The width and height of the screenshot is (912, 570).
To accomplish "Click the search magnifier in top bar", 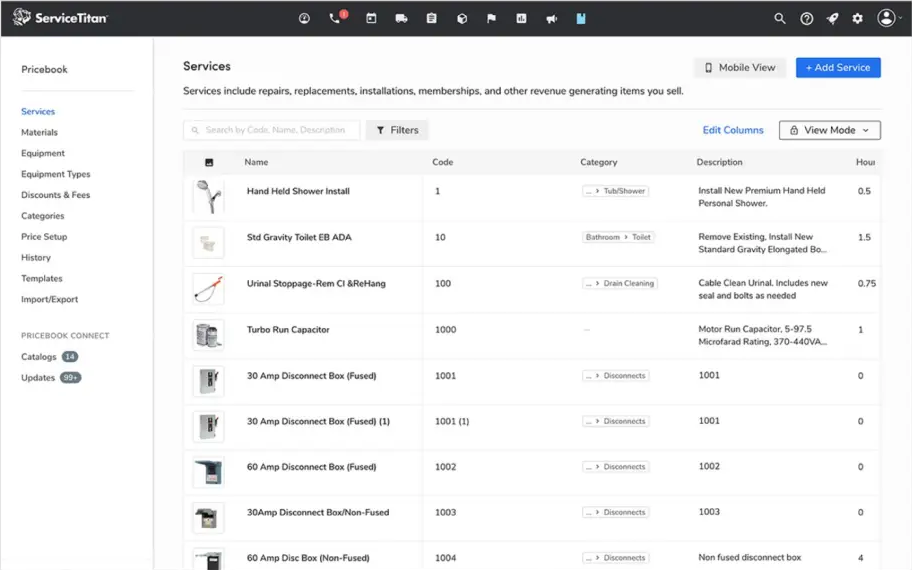I will coord(780,19).
